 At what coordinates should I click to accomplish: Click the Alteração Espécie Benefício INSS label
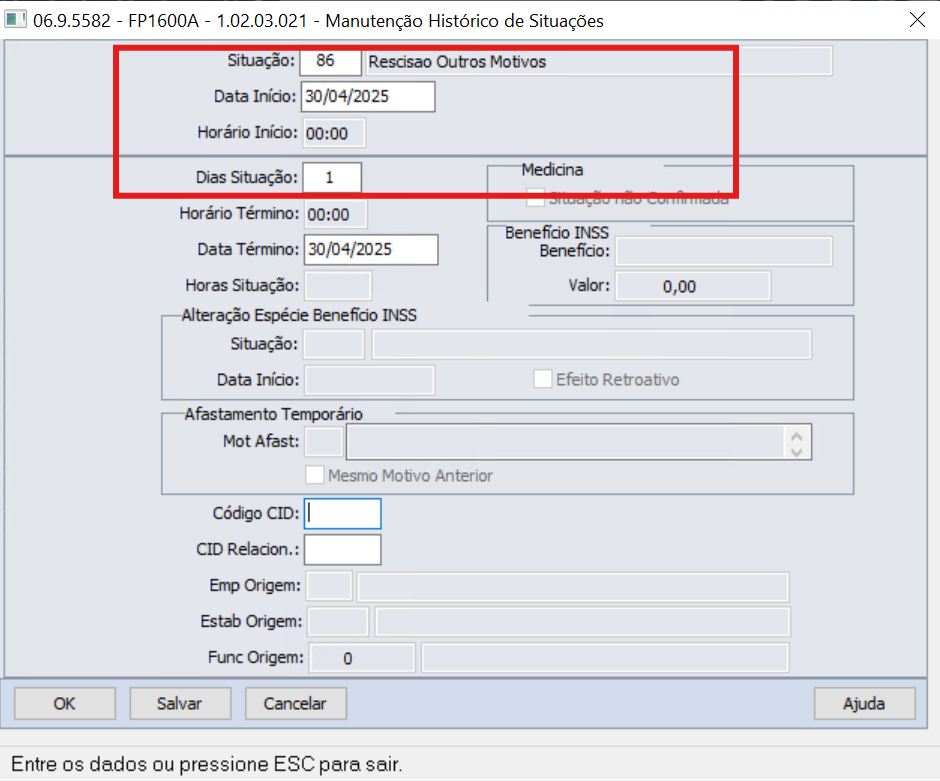pyautogui.click(x=299, y=315)
